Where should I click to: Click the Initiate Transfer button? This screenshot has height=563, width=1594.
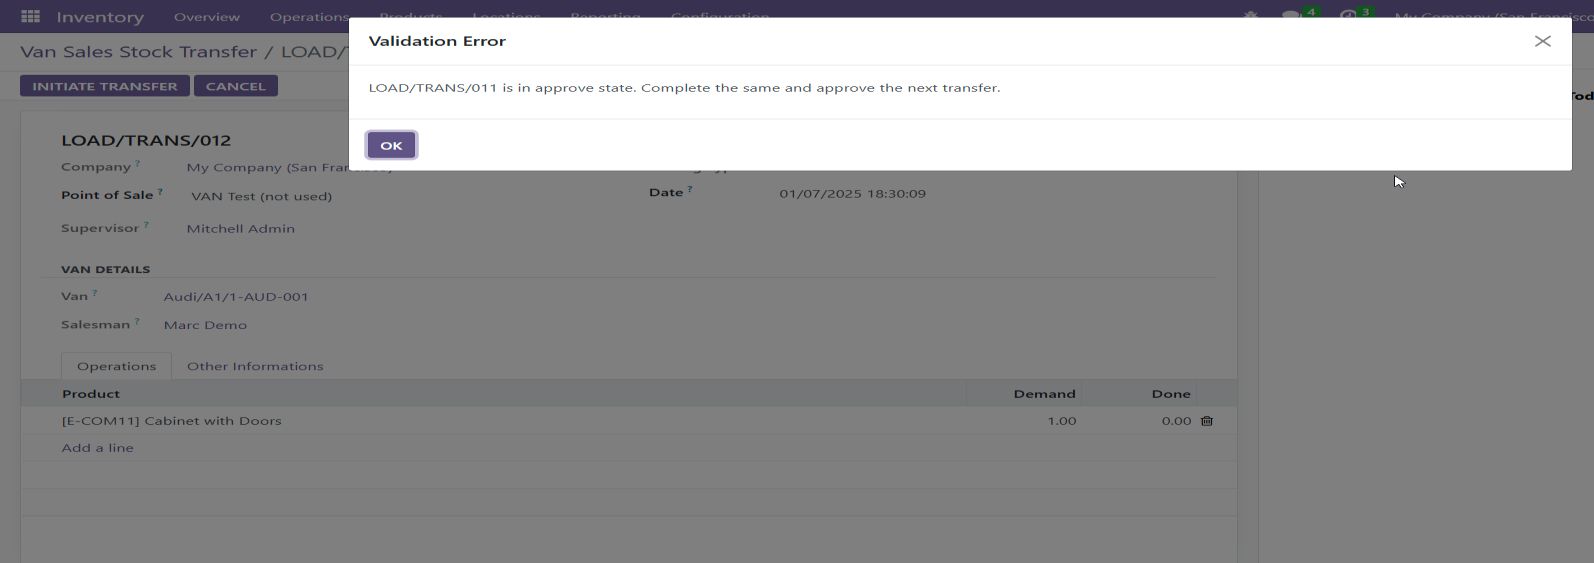tap(104, 86)
